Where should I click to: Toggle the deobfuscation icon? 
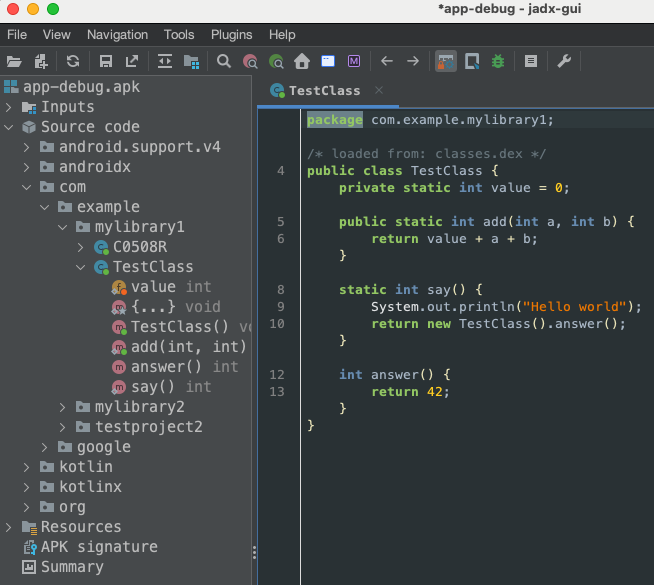446,62
